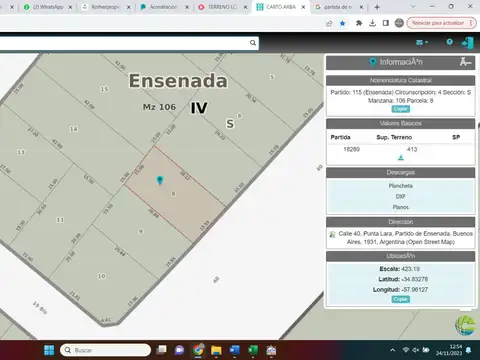This screenshot has width=480, height=360.
Task: Open the browser extensions puzzle icon
Action: tap(359, 23)
